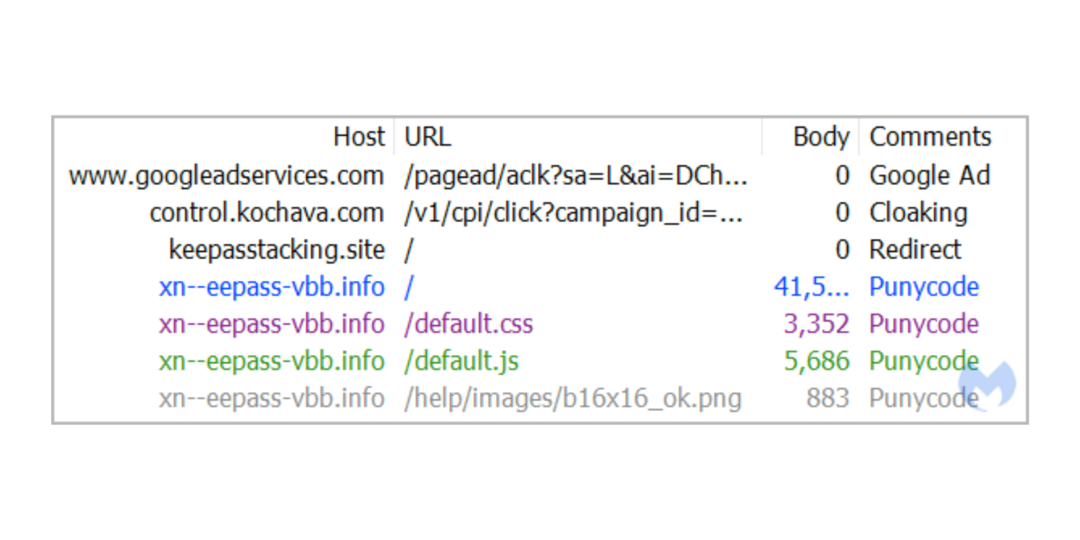Click the /help/images/b16x16_ok.png URL
1080x540 pixels.
click(x=573, y=398)
